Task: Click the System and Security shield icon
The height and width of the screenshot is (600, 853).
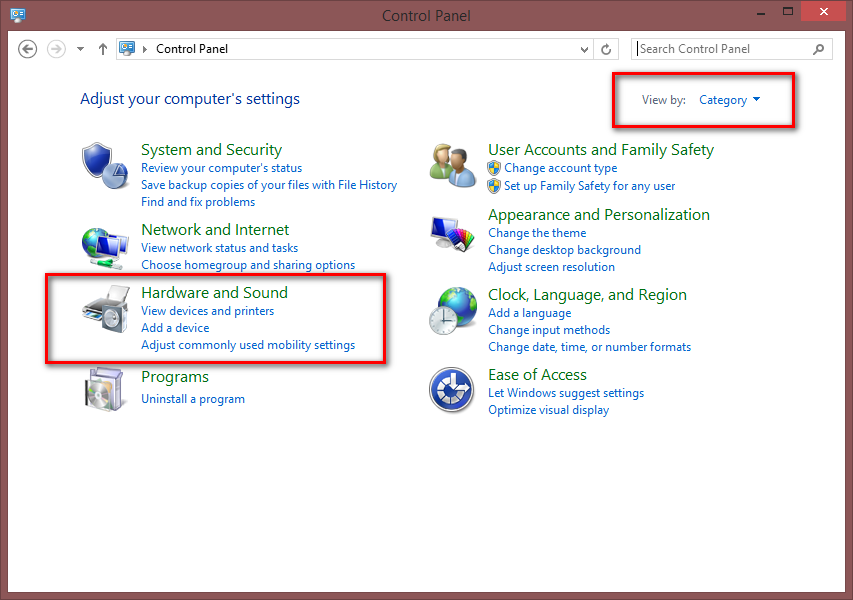Action: pyautogui.click(x=105, y=166)
